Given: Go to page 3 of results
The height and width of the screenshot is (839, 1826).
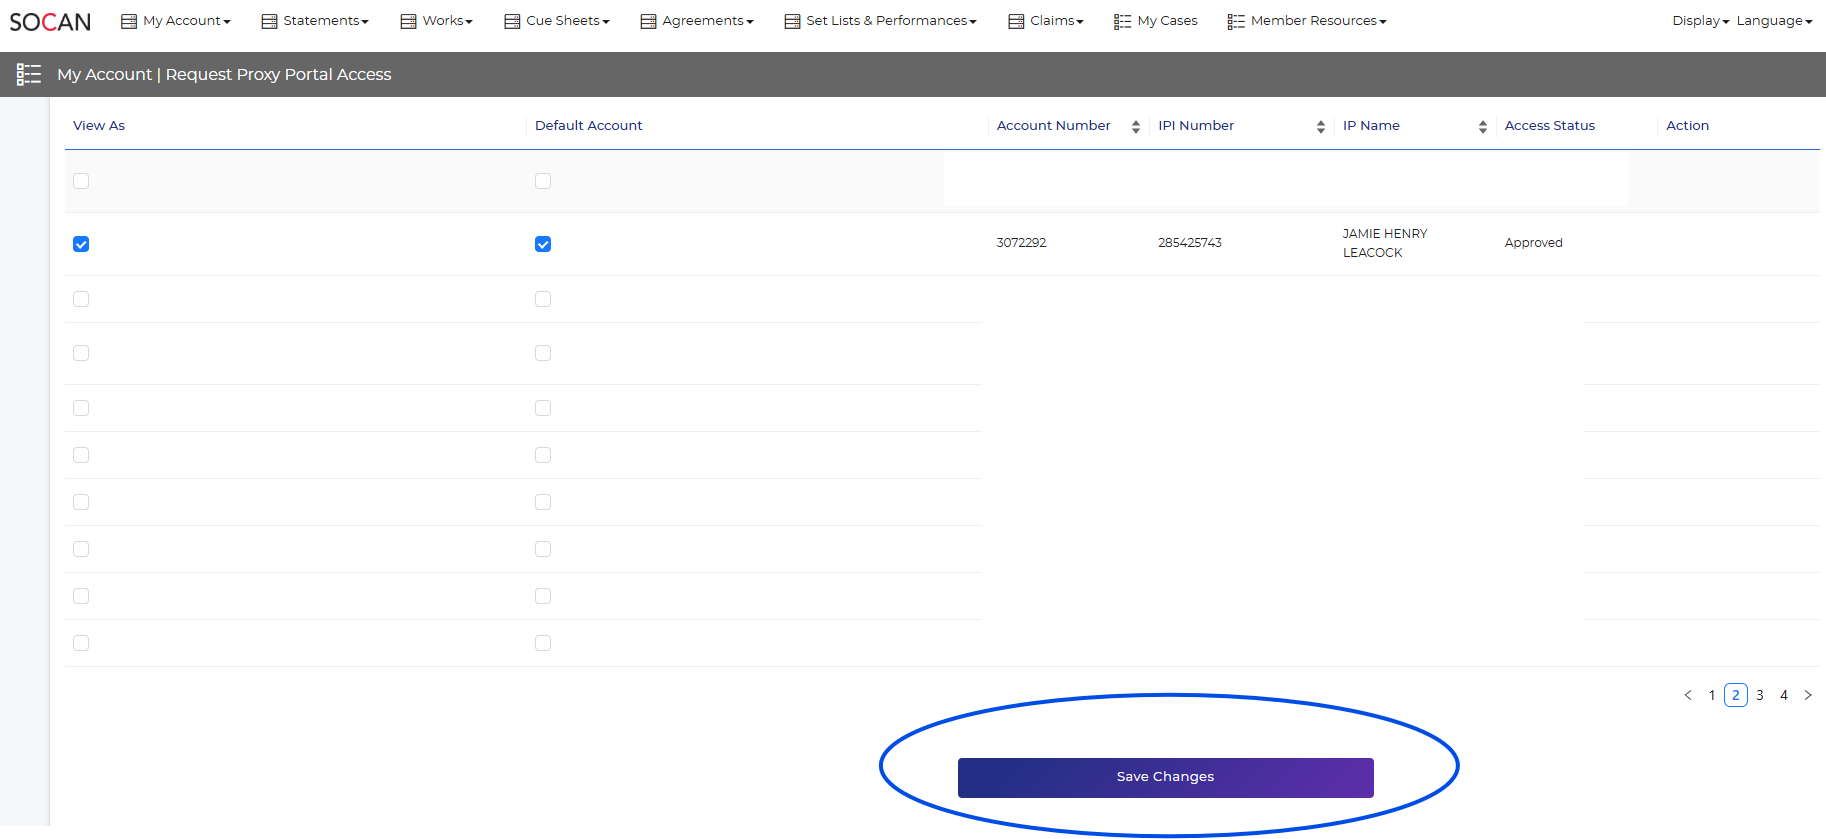Looking at the screenshot, I should pos(1760,695).
